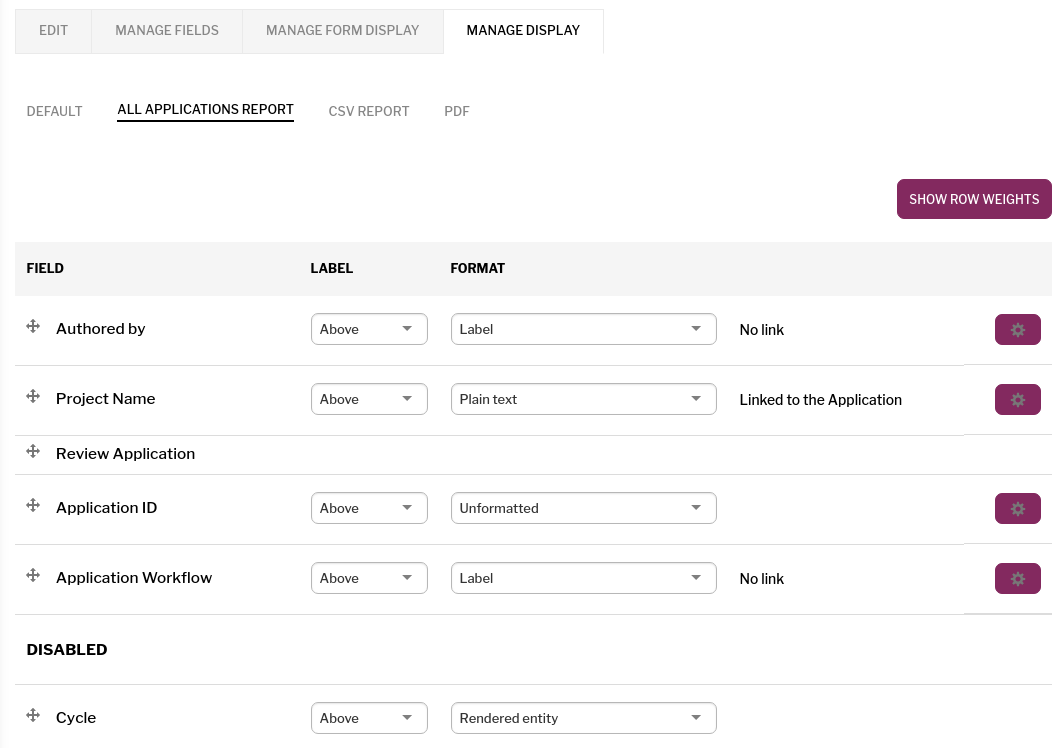Click the Application ID field name
1064x748 pixels.
[107, 508]
